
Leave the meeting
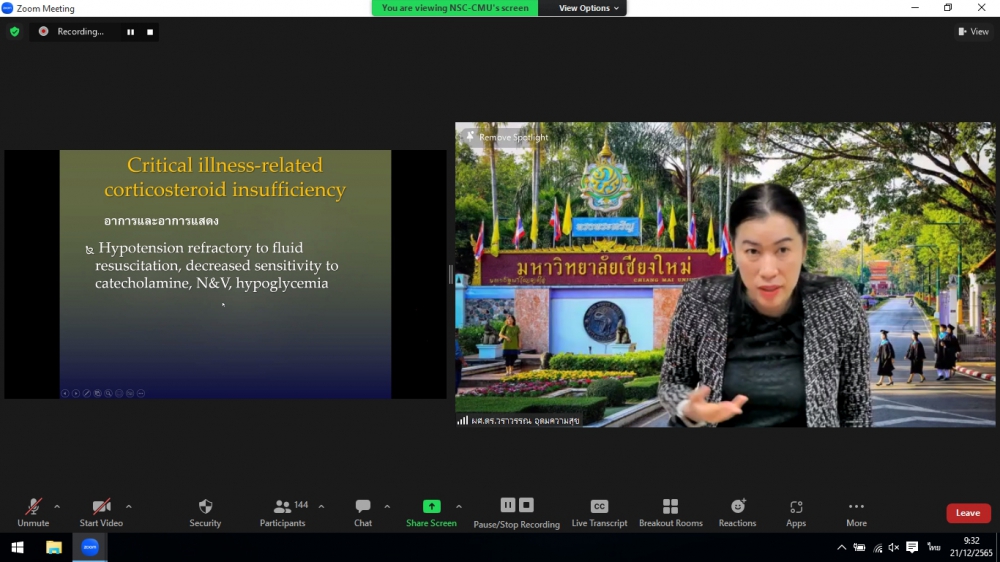967,513
